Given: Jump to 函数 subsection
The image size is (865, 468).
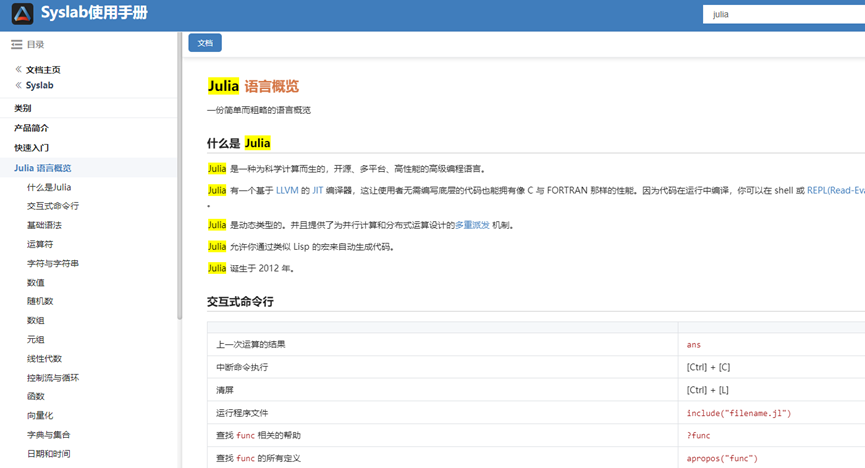Looking at the screenshot, I should 35,396.
